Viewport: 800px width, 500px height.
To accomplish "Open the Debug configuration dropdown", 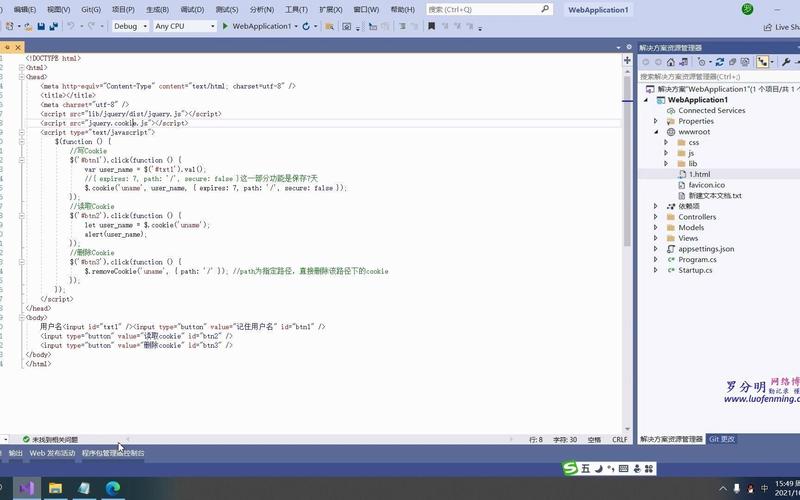I will click(x=130, y=26).
